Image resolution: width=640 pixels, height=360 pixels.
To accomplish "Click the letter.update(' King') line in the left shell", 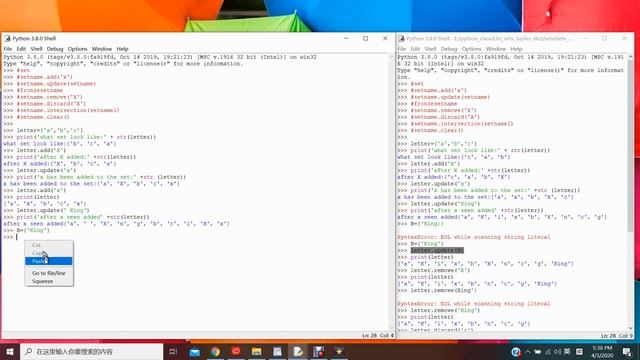I will click(x=53, y=210).
